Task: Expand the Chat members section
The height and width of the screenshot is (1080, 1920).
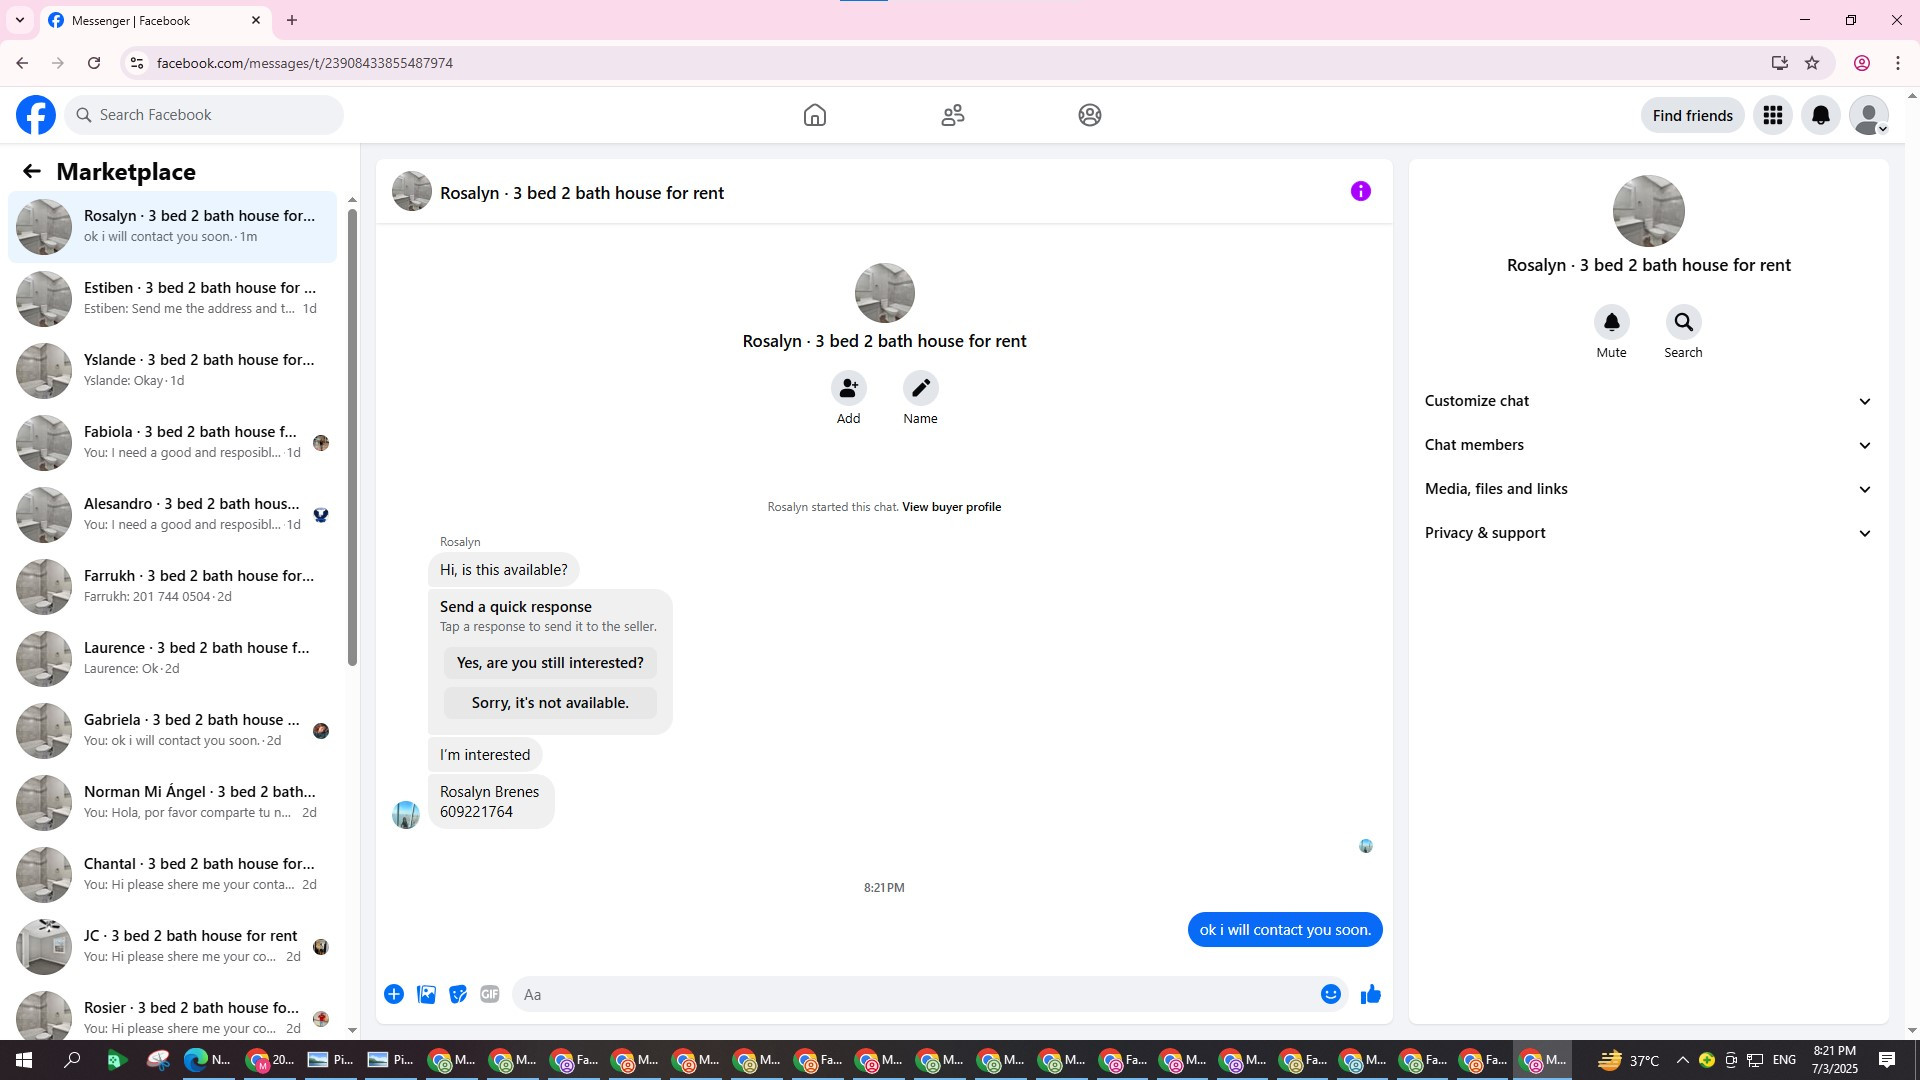Action: click(1648, 445)
